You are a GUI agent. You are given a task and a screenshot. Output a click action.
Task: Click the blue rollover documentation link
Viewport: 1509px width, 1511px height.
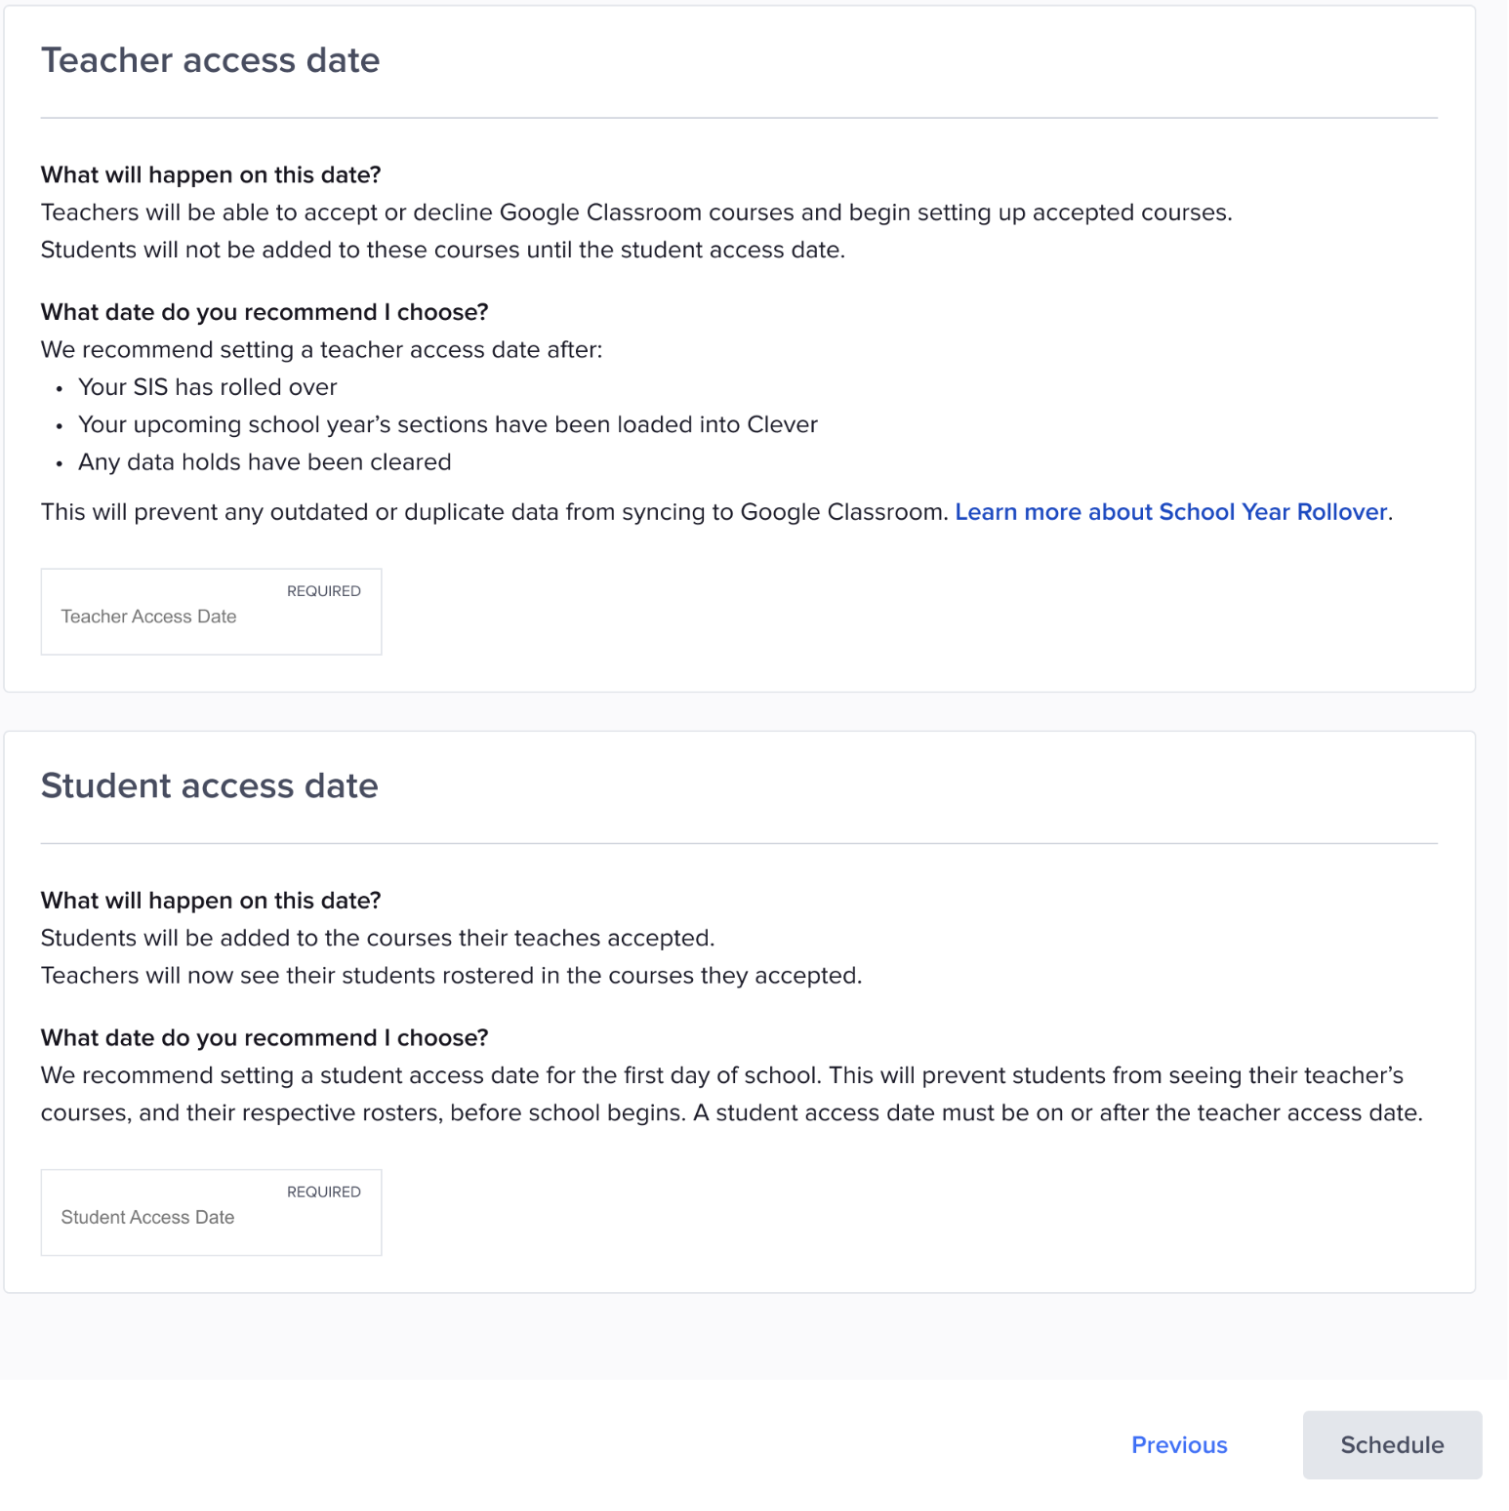tap(1170, 511)
